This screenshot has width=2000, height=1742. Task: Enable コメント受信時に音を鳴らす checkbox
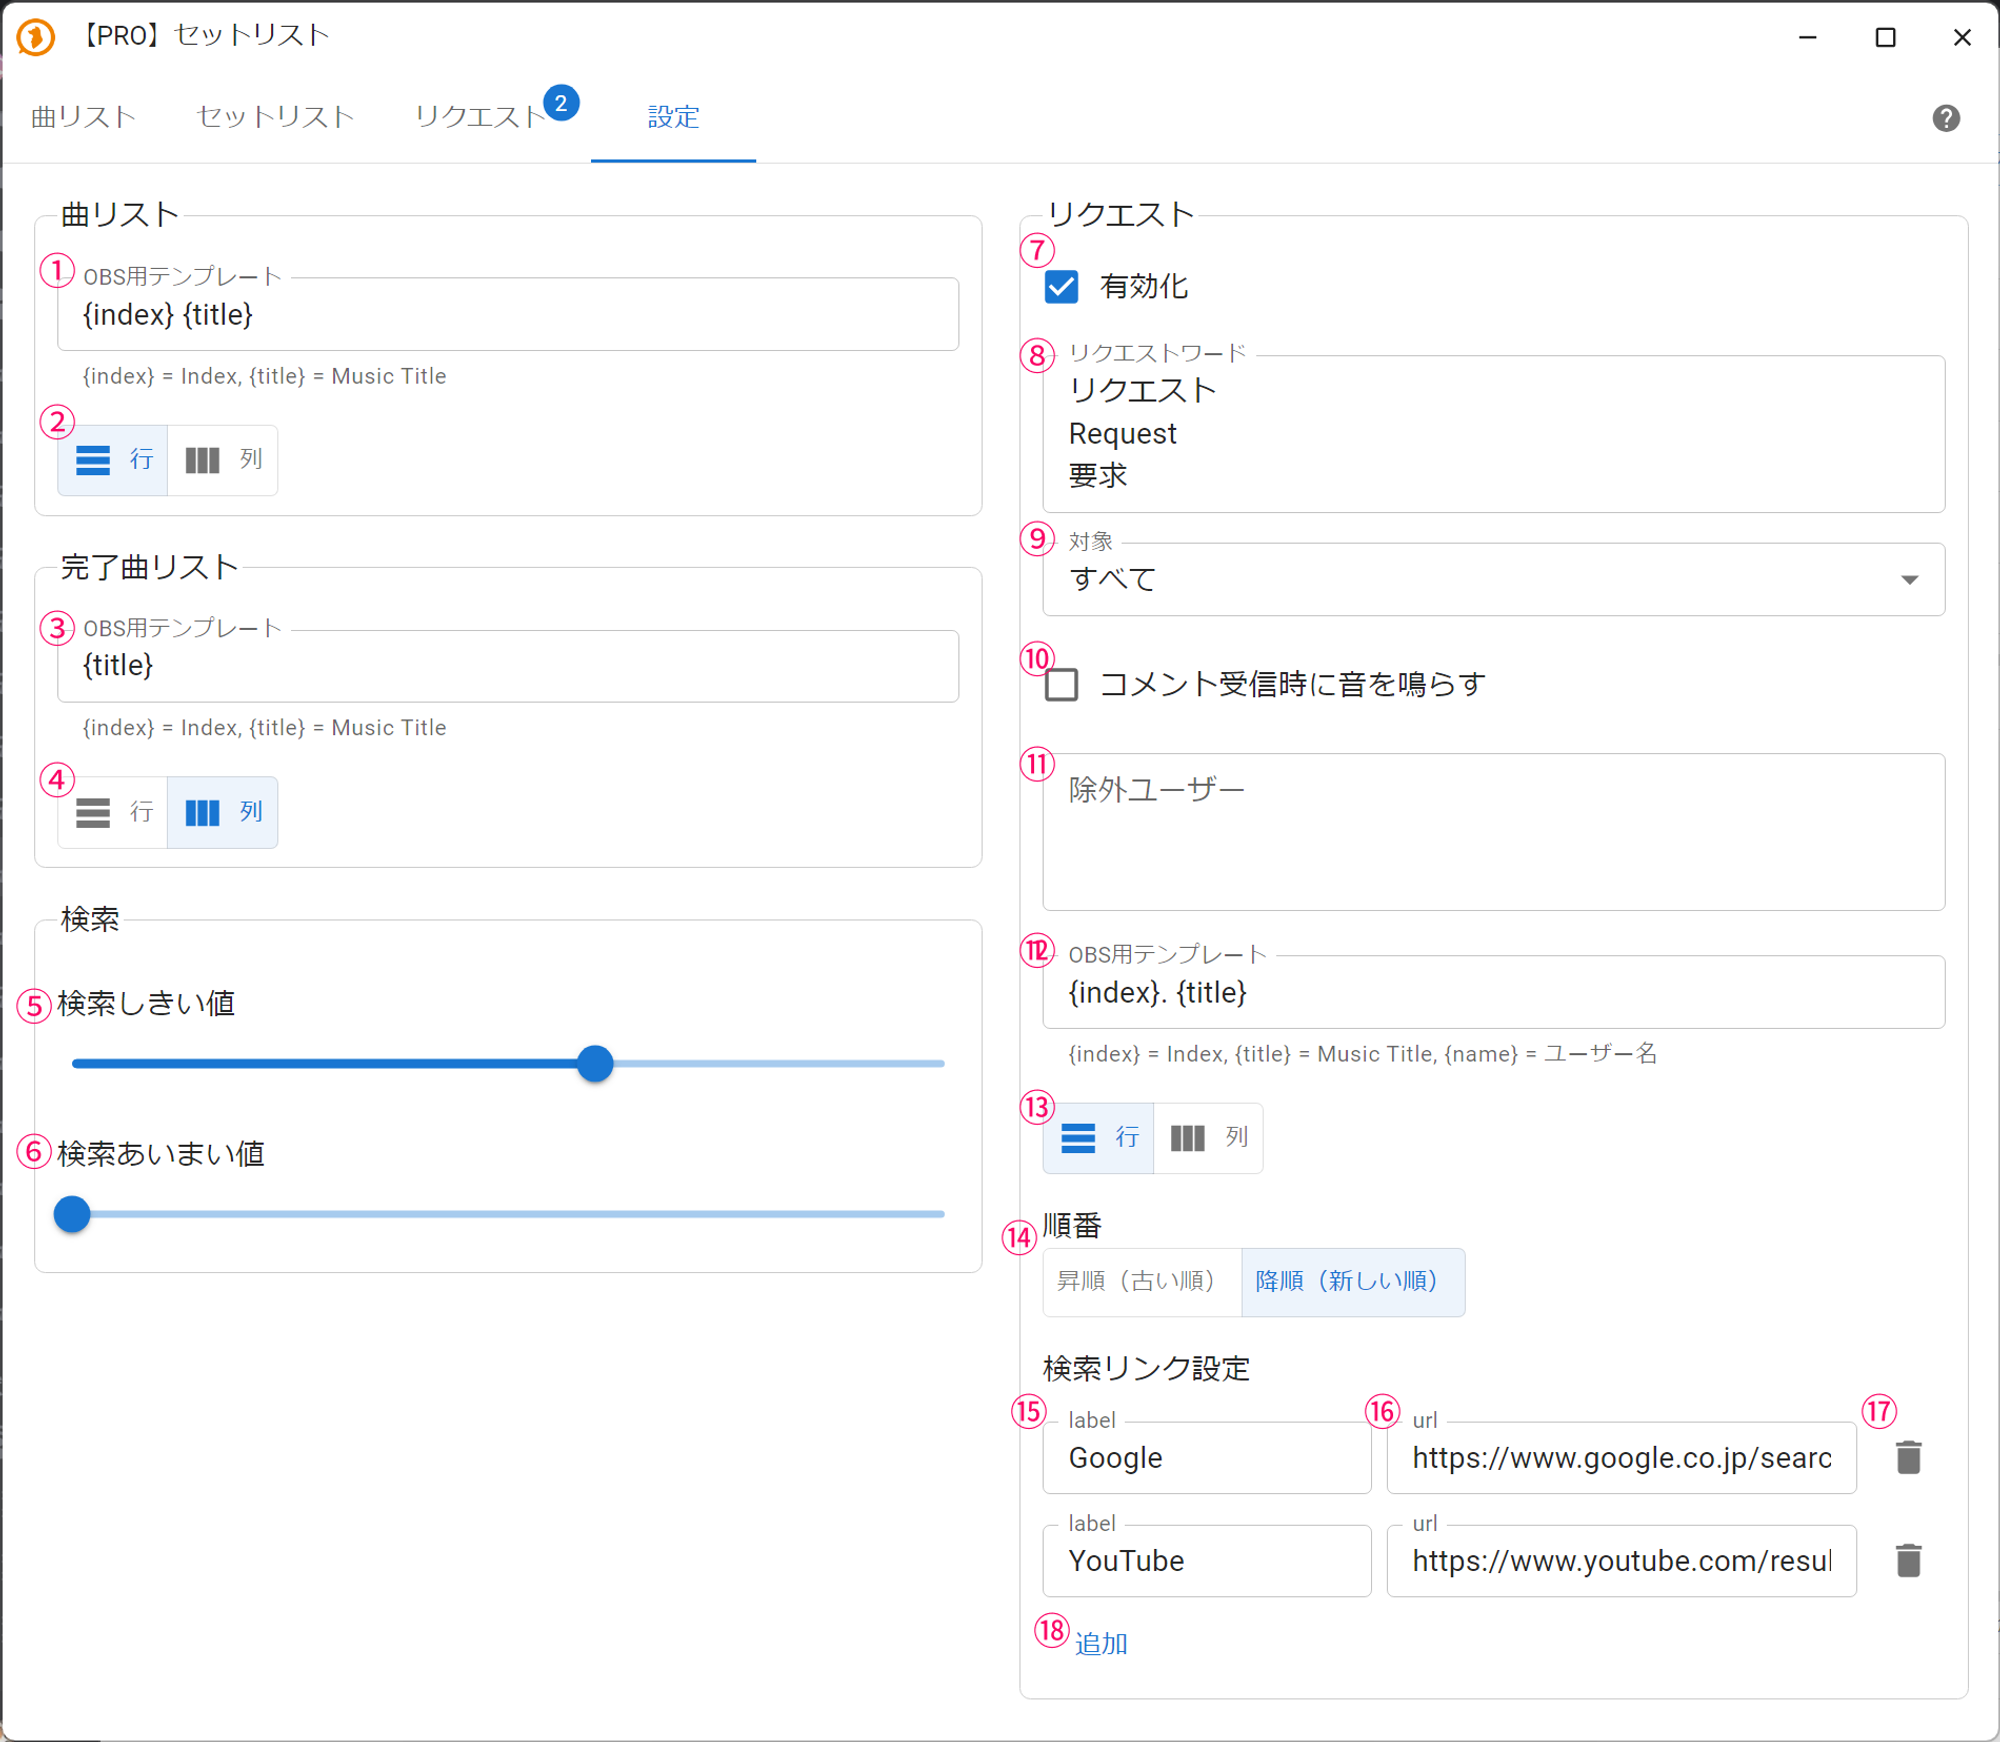(x=1061, y=685)
